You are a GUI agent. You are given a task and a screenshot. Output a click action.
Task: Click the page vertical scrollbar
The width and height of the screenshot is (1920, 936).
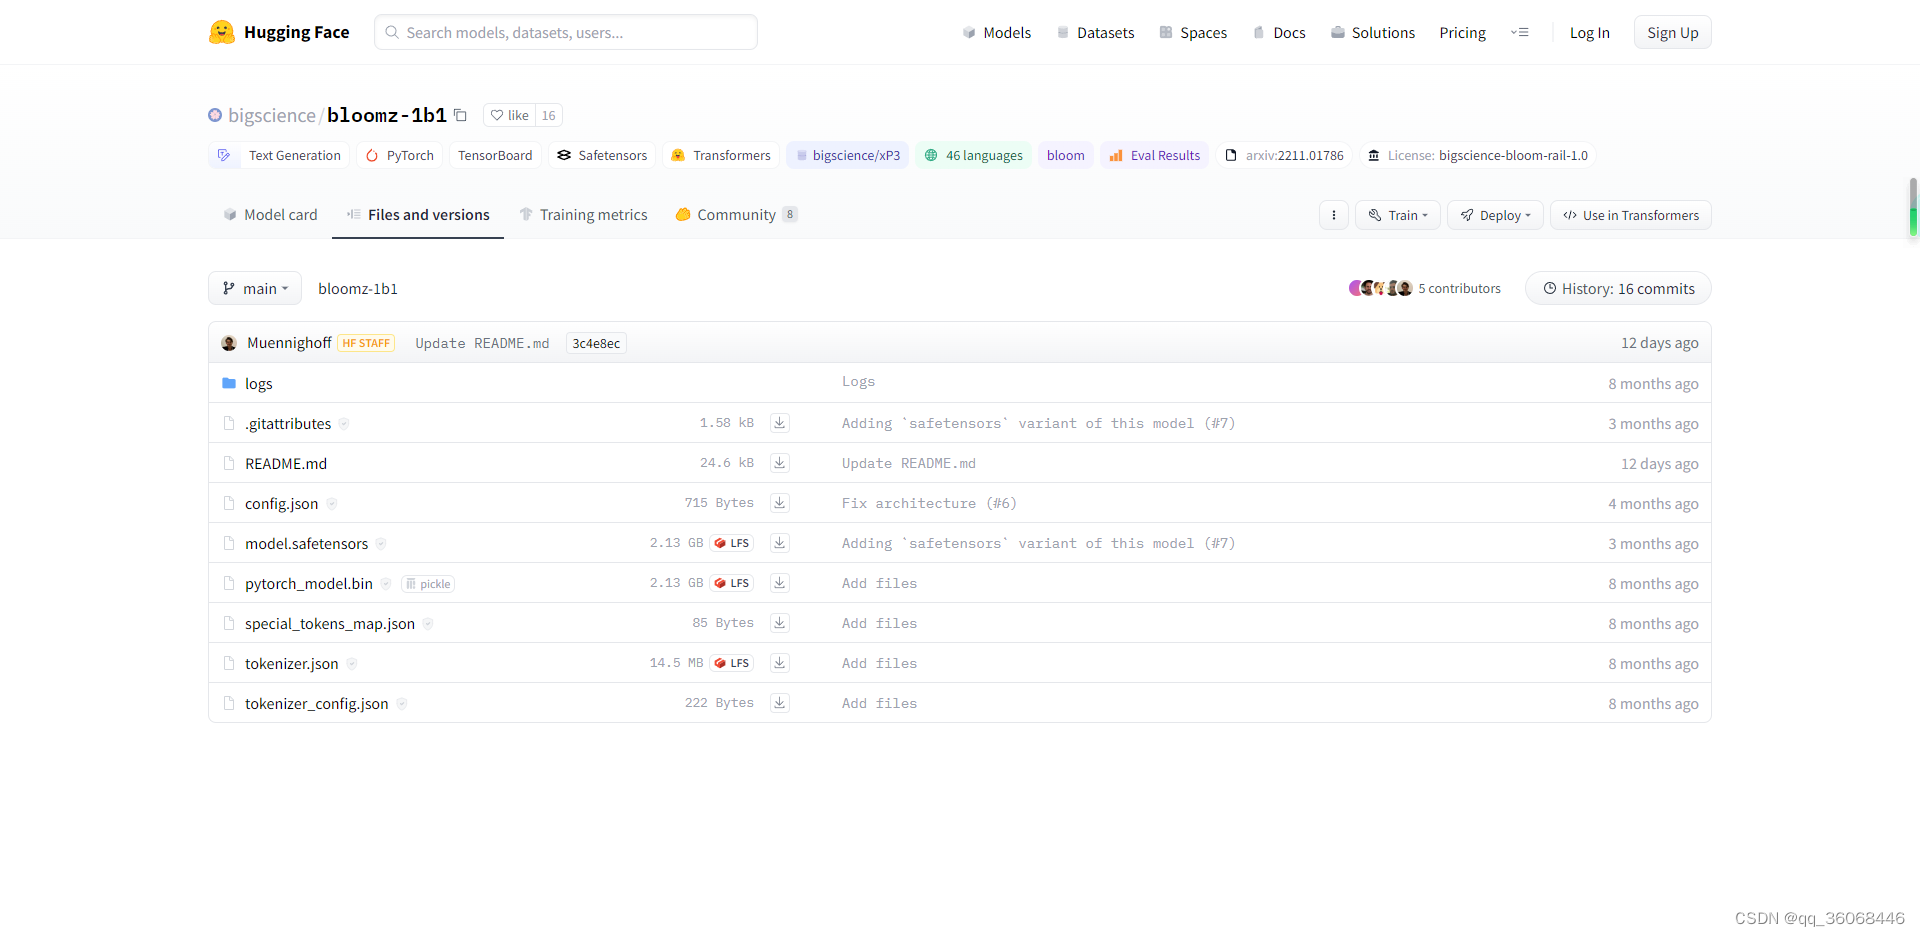1913,208
